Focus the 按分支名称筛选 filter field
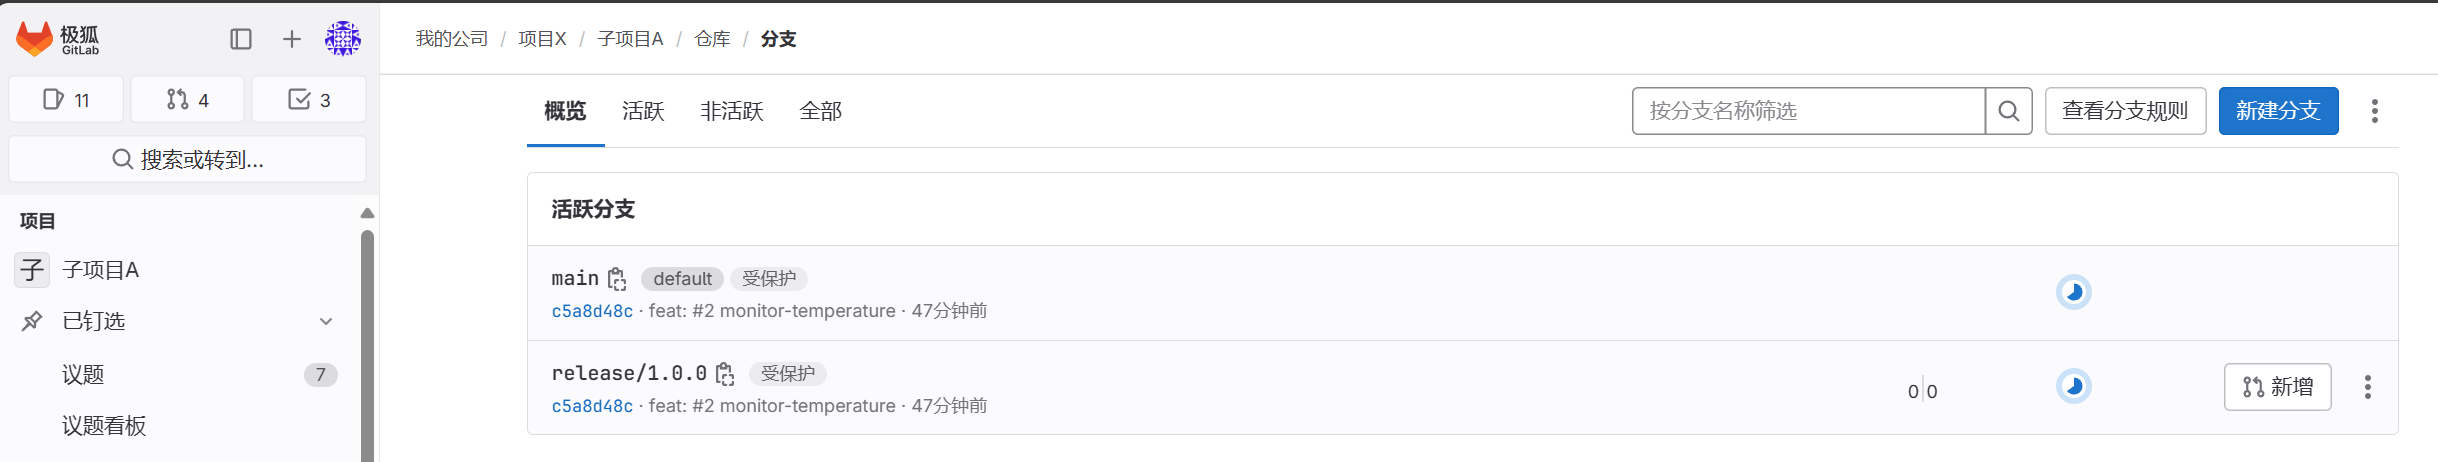This screenshot has height=462, width=2438. 1808,111
